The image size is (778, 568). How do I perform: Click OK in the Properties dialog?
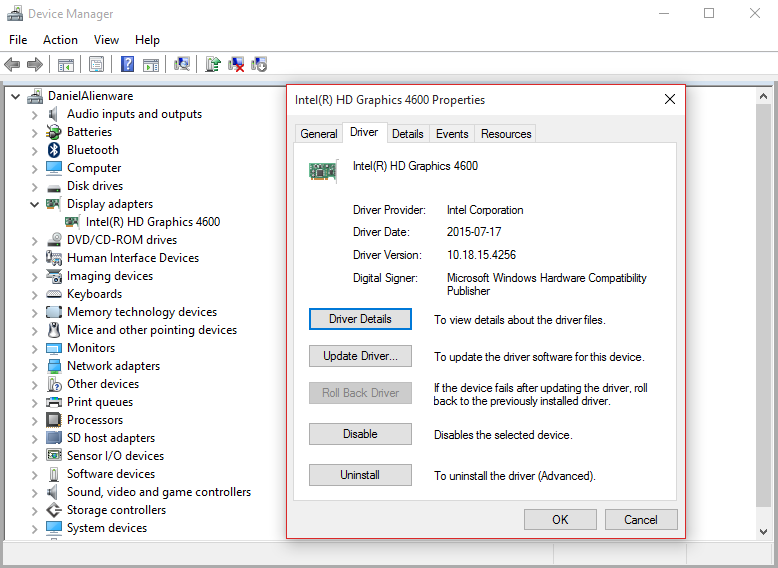pos(560,519)
